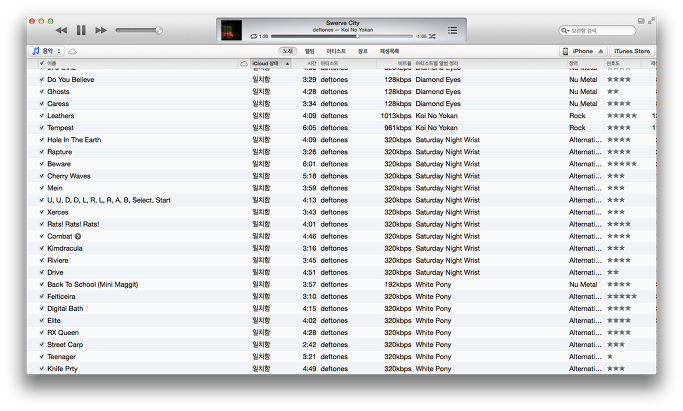The width and height of the screenshot is (683, 411).
Task: Select the song U, U, D, D, L, R, L, R, A, B, Select, Start
Action: pos(109,200)
